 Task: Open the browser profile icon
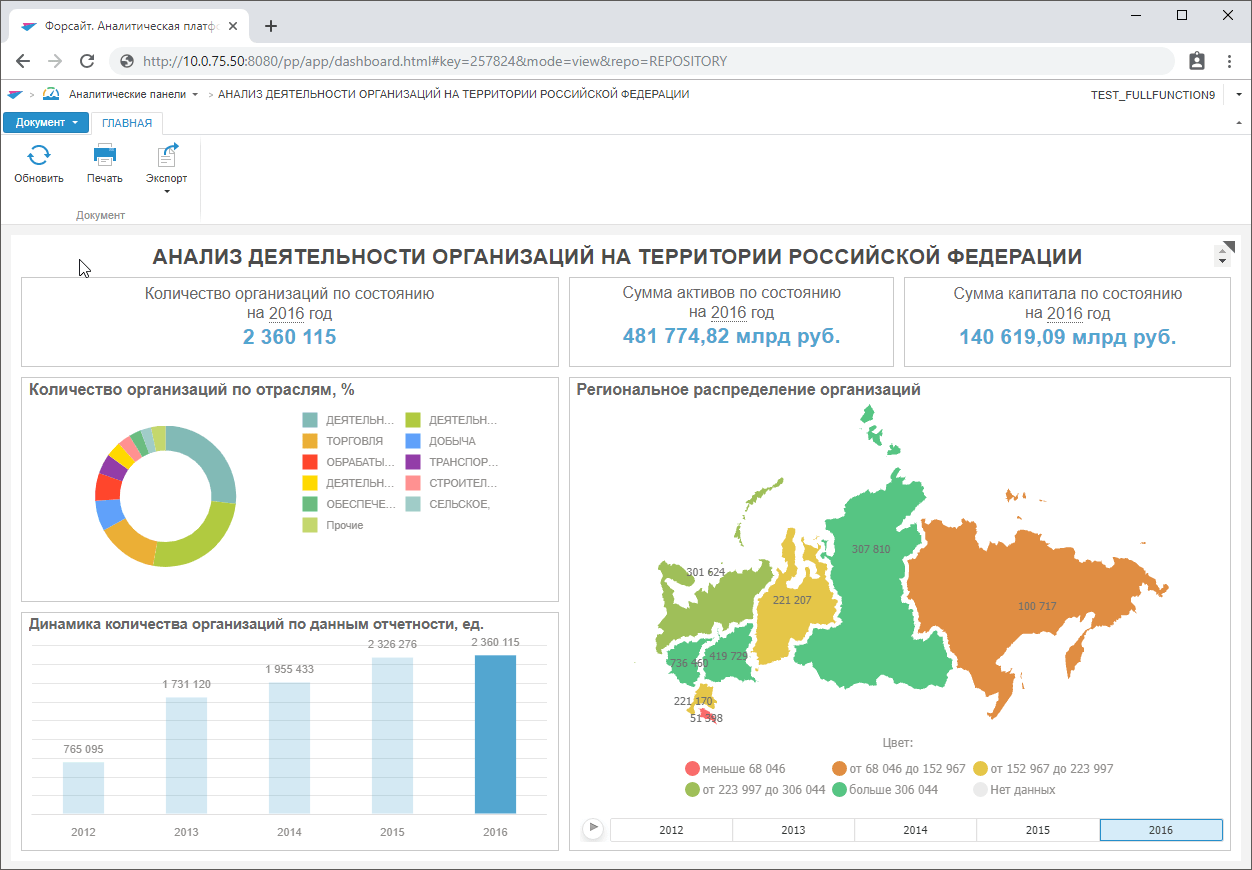click(x=1196, y=61)
